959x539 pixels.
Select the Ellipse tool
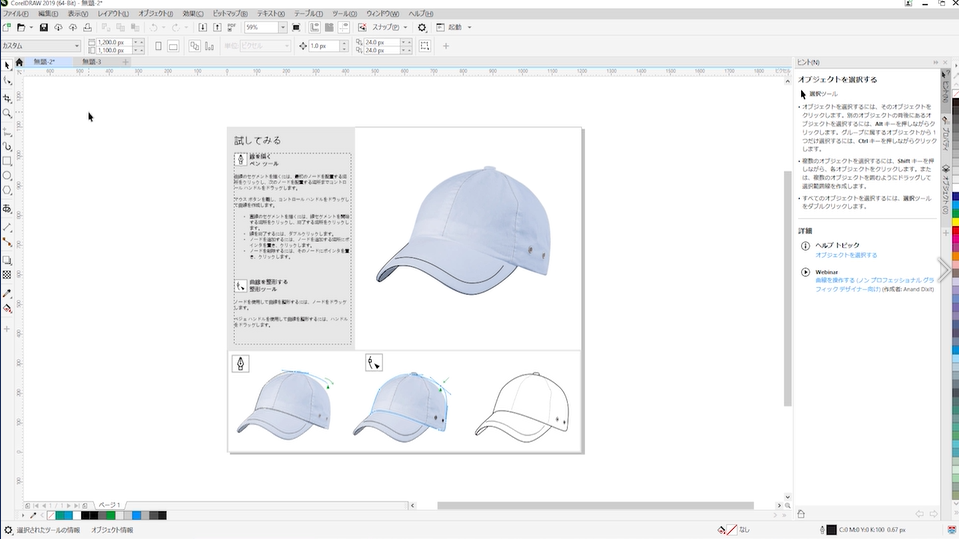[x=8, y=176]
